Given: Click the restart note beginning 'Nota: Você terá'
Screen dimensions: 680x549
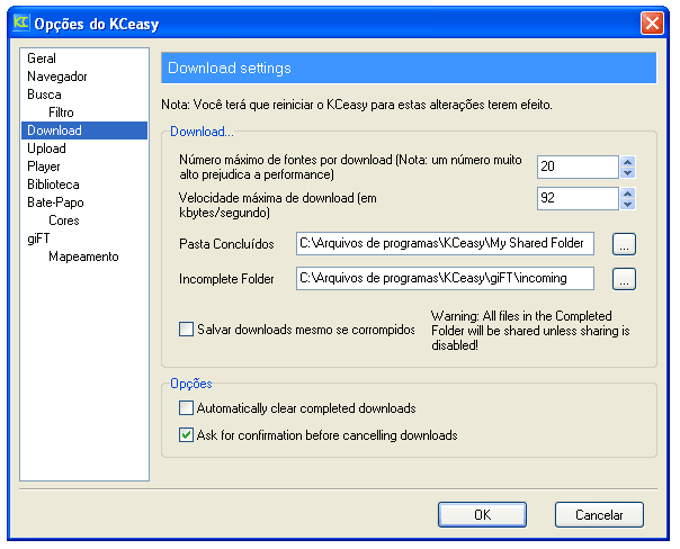Looking at the screenshot, I should [x=356, y=105].
